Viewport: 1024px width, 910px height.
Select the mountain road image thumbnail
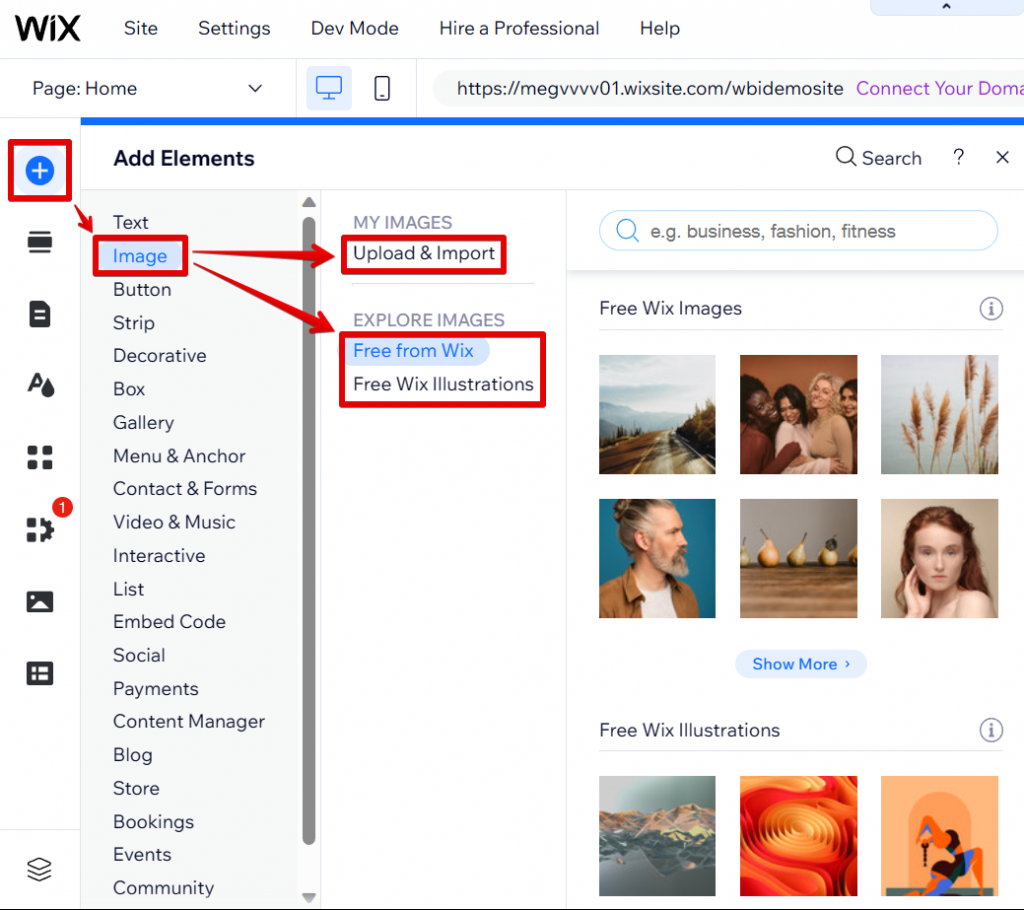[x=657, y=414]
